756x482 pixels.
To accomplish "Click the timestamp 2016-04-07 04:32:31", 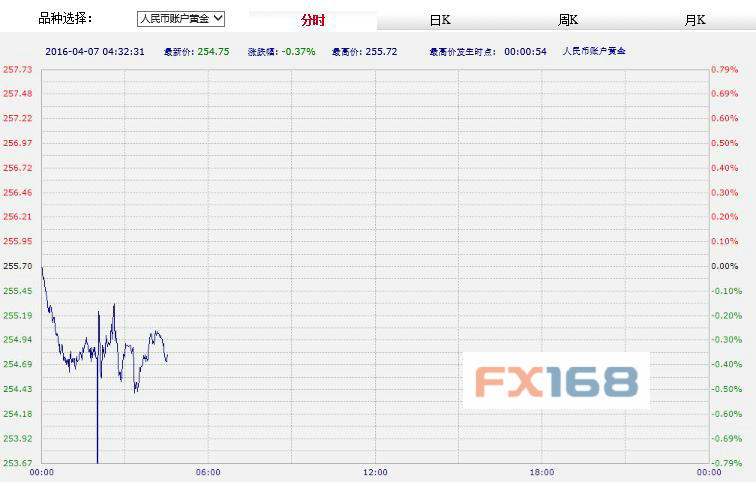I will [96, 50].
